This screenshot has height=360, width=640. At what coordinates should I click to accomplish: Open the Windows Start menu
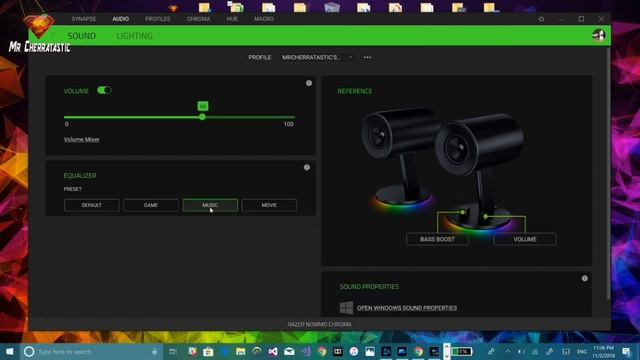click(9, 351)
